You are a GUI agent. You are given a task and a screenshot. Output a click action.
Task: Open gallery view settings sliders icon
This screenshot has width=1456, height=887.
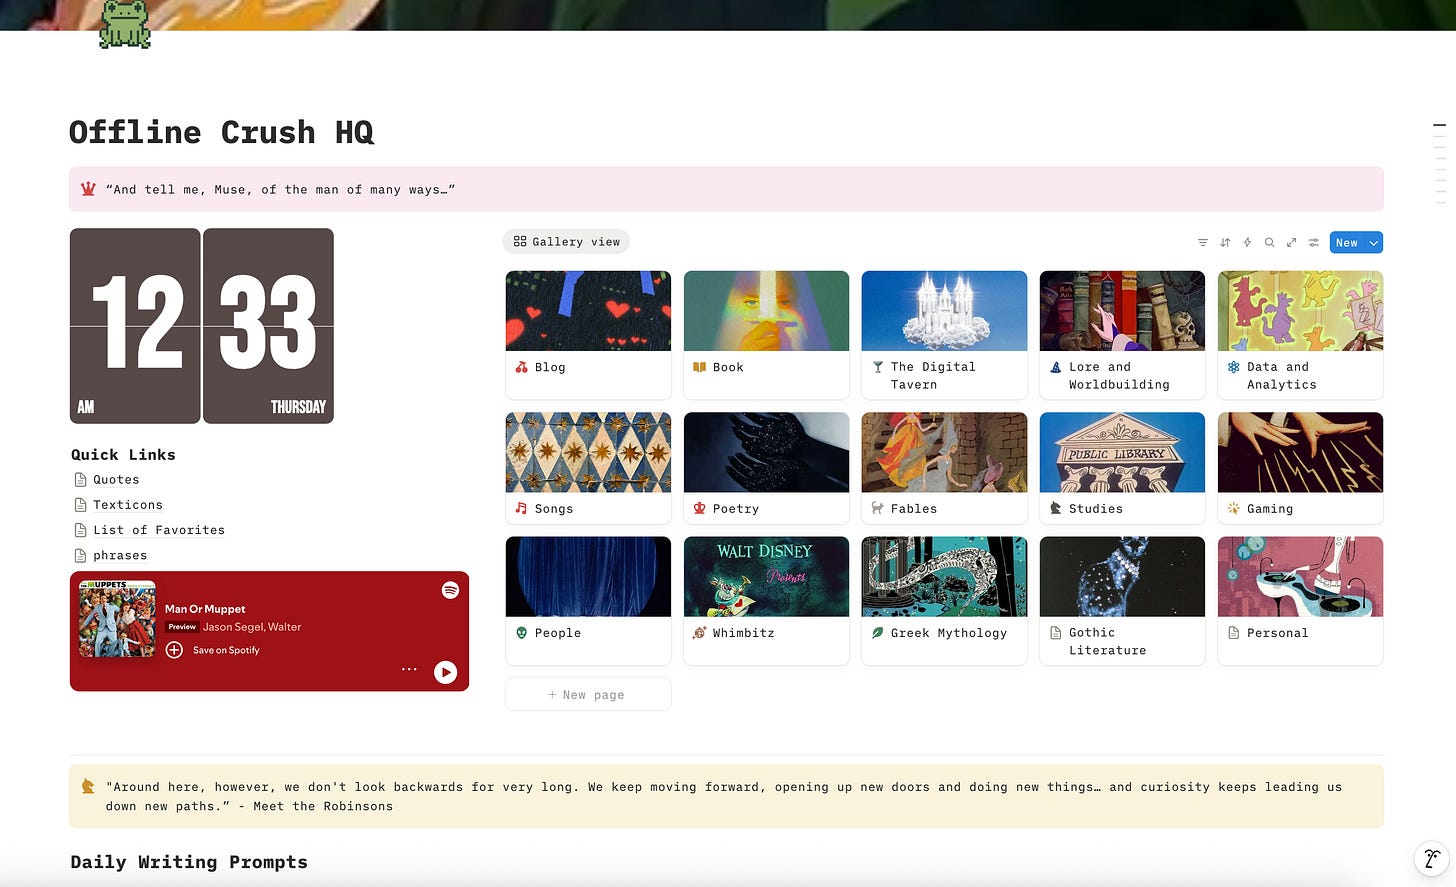point(1313,242)
